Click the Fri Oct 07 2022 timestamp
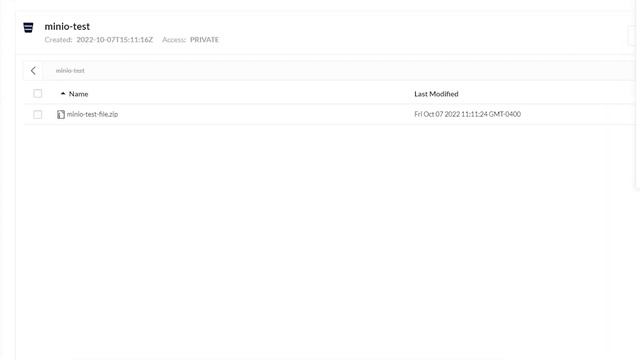The image size is (640, 360). tap(467, 114)
